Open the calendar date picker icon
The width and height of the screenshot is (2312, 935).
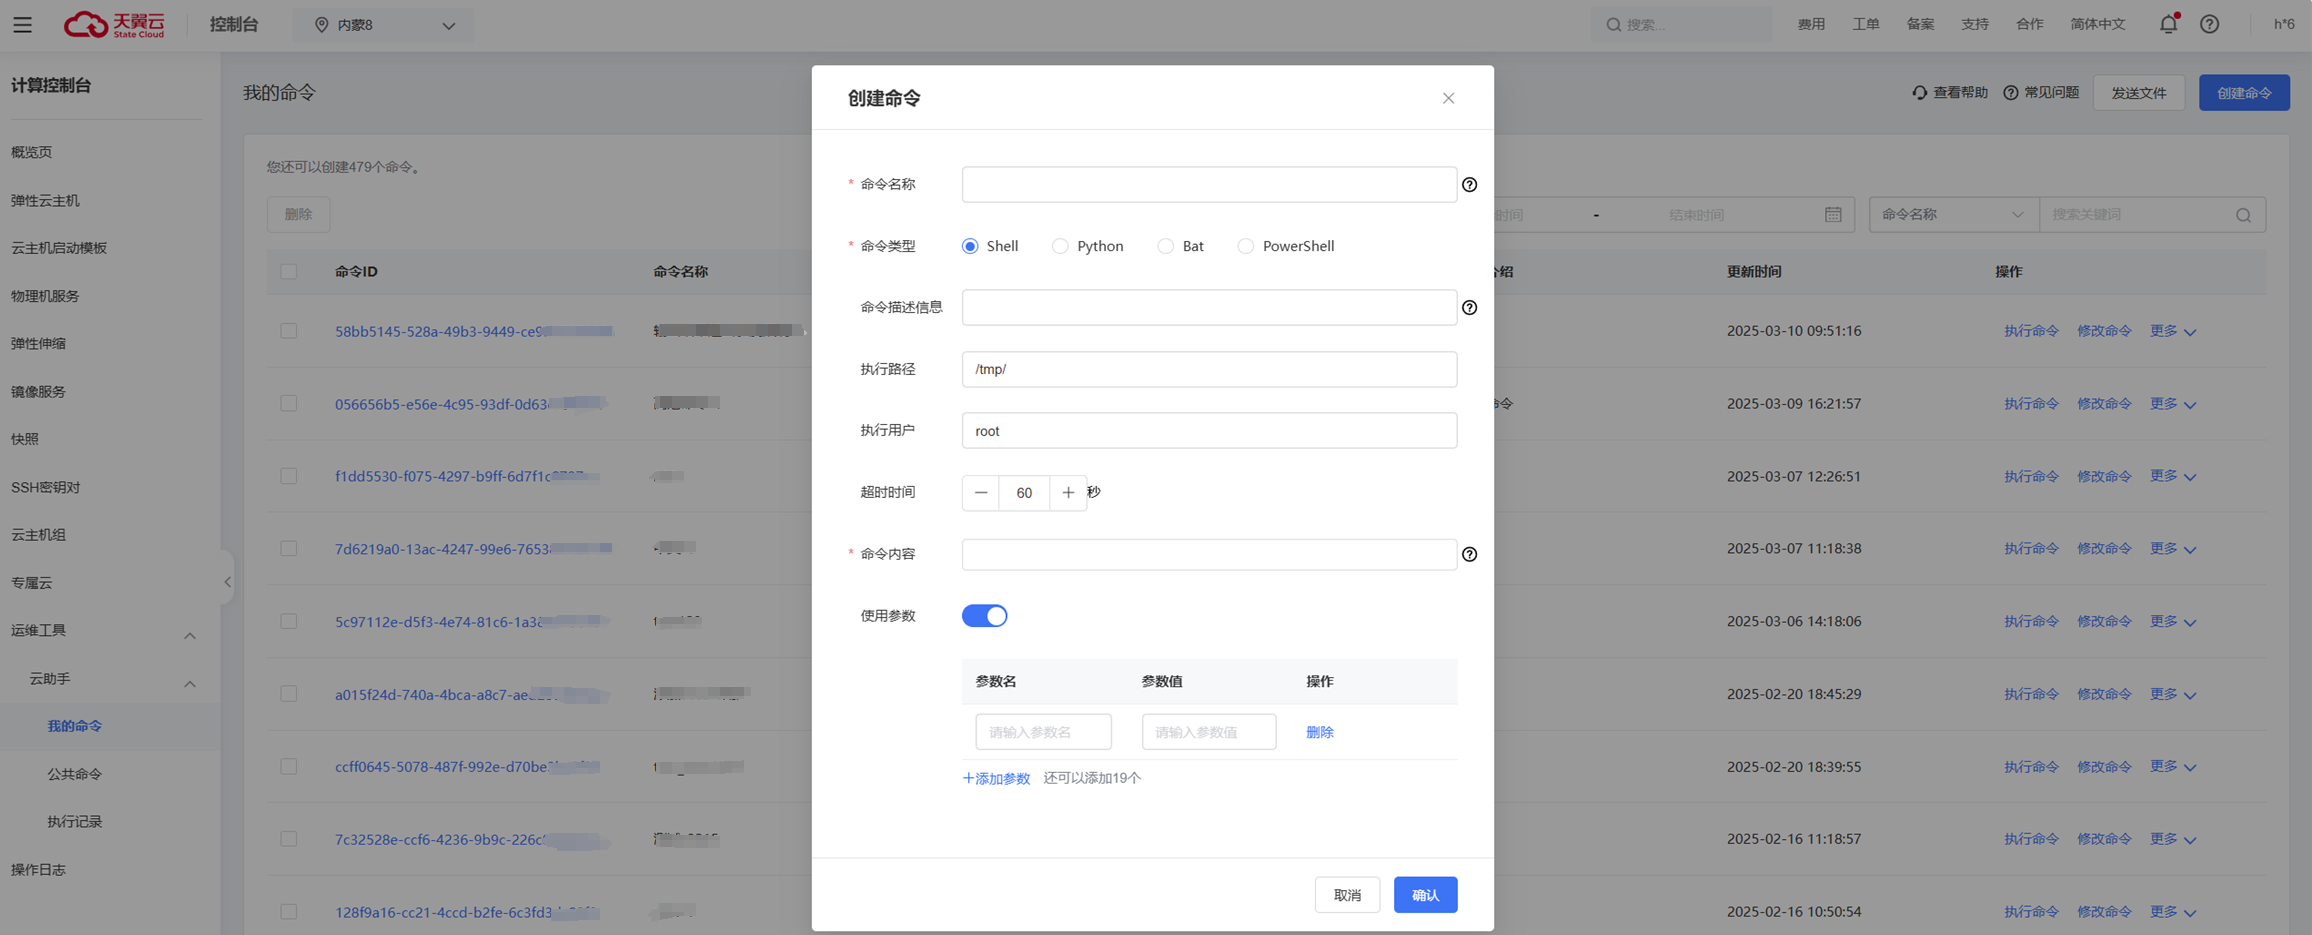[x=1833, y=214]
